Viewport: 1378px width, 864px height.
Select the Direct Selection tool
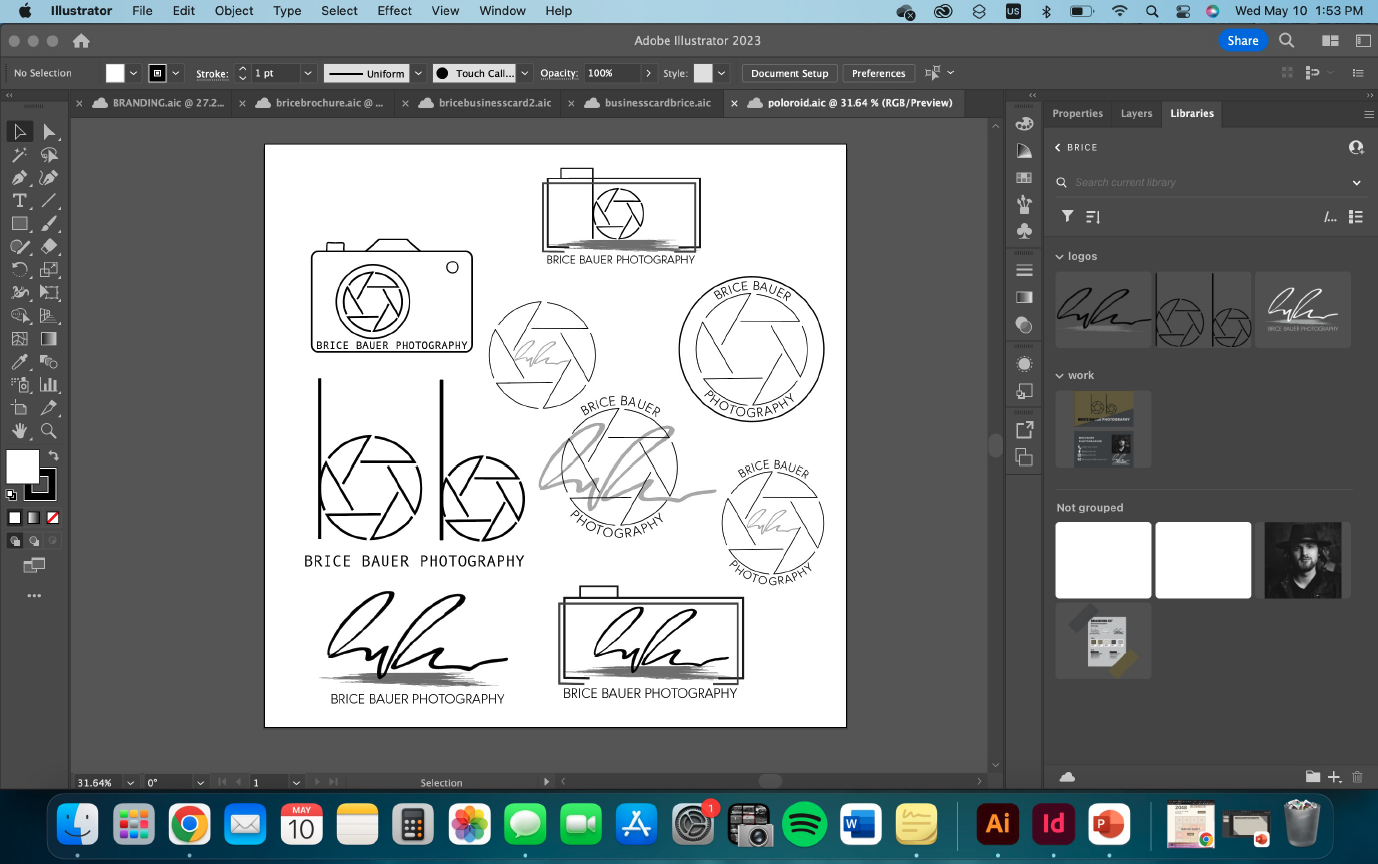(x=49, y=132)
